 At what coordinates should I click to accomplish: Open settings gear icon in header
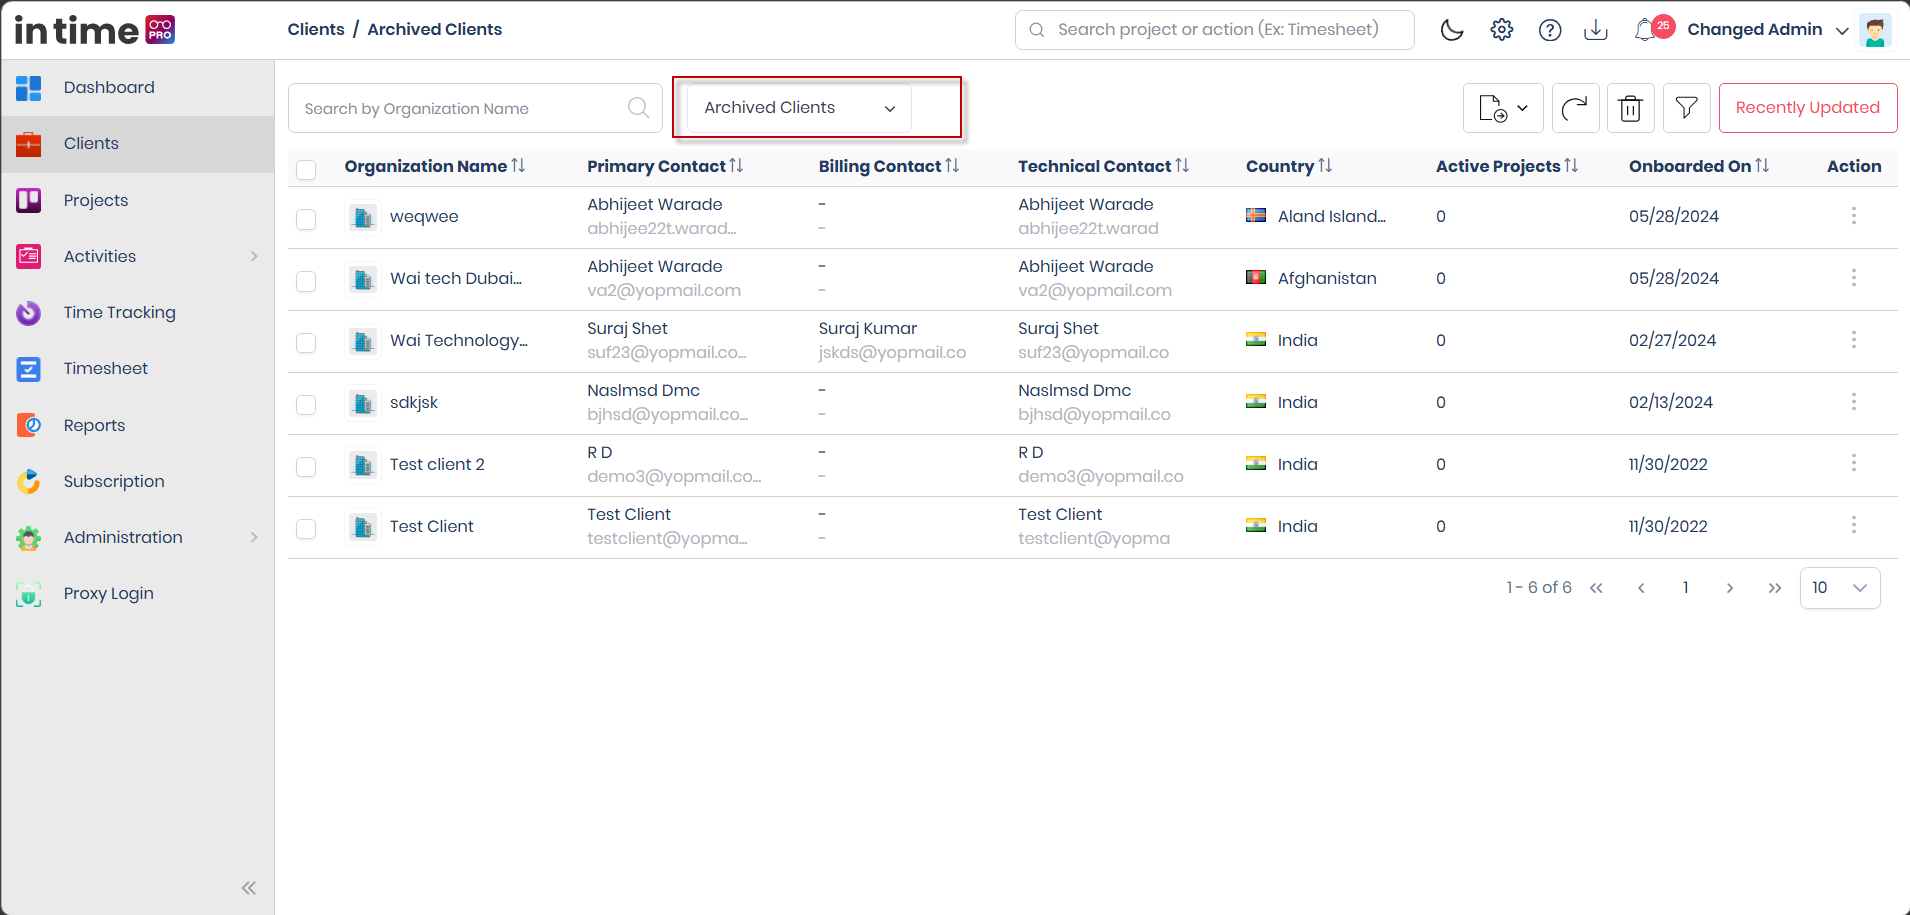click(1501, 30)
